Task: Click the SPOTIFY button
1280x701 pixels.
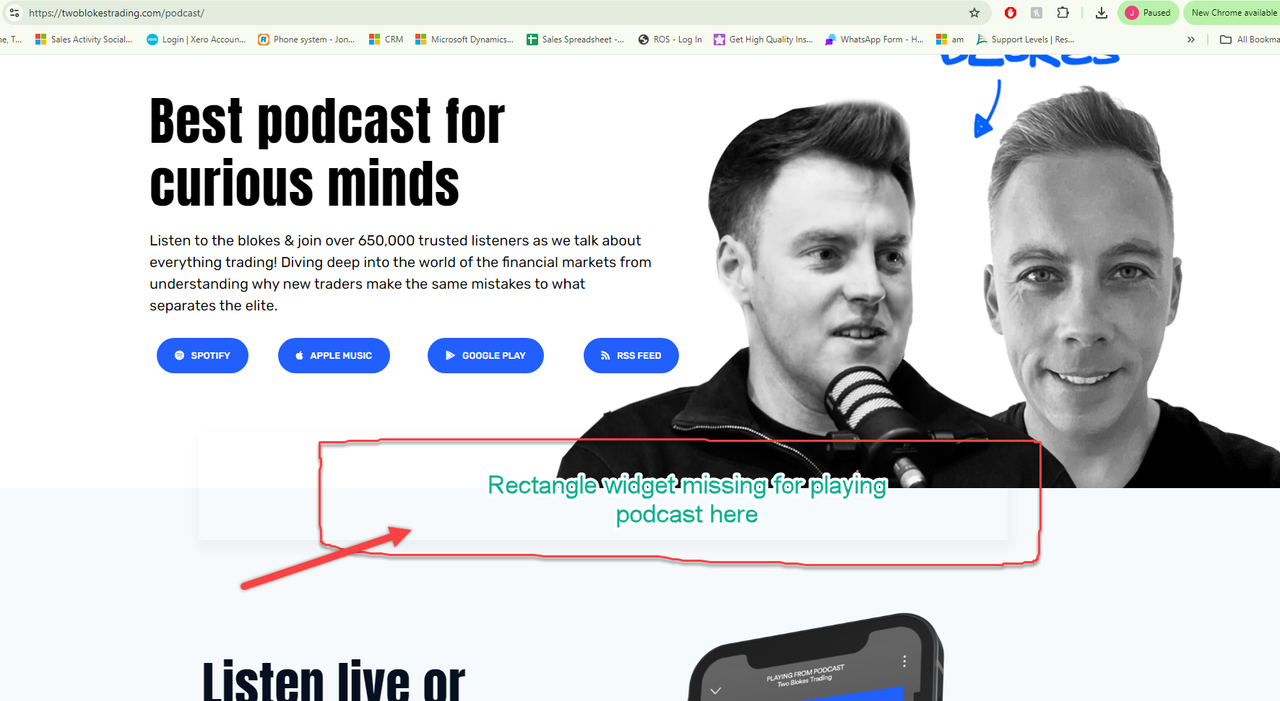Action: [202, 356]
